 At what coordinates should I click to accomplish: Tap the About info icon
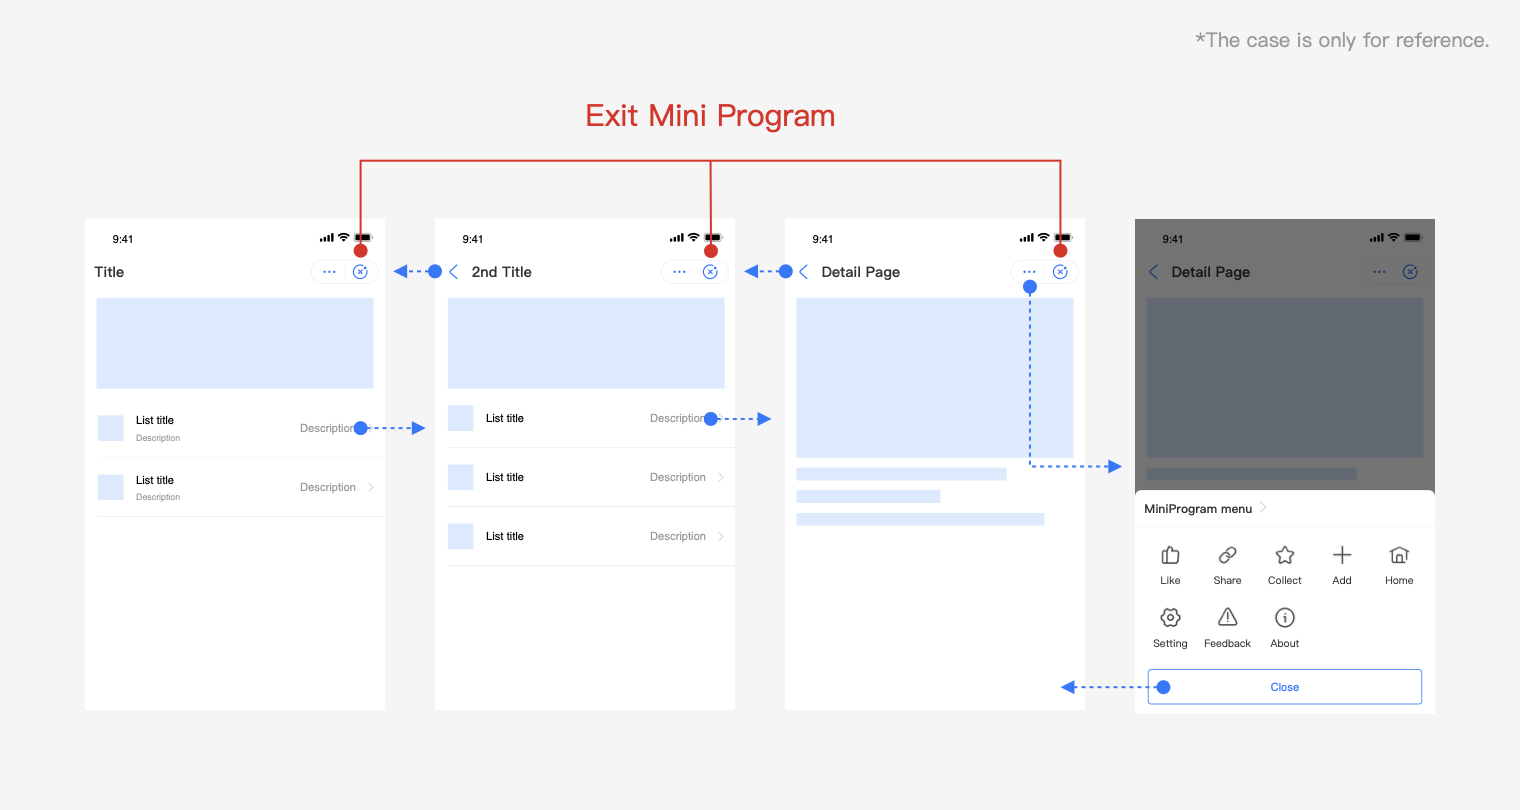click(1285, 617)
